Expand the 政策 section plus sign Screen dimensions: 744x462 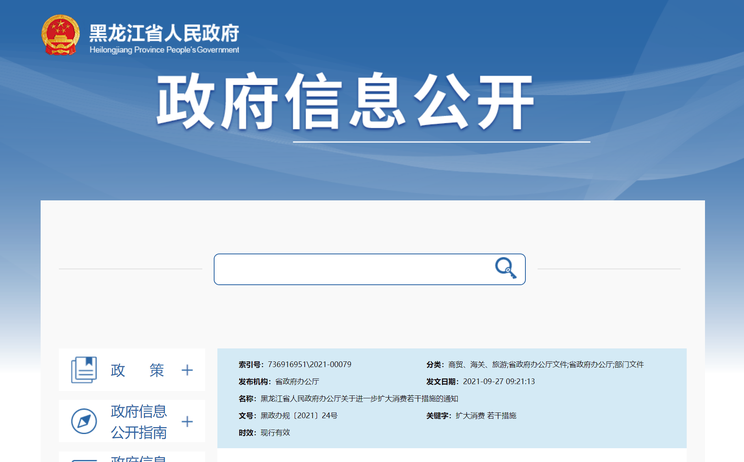coord(187,370)
